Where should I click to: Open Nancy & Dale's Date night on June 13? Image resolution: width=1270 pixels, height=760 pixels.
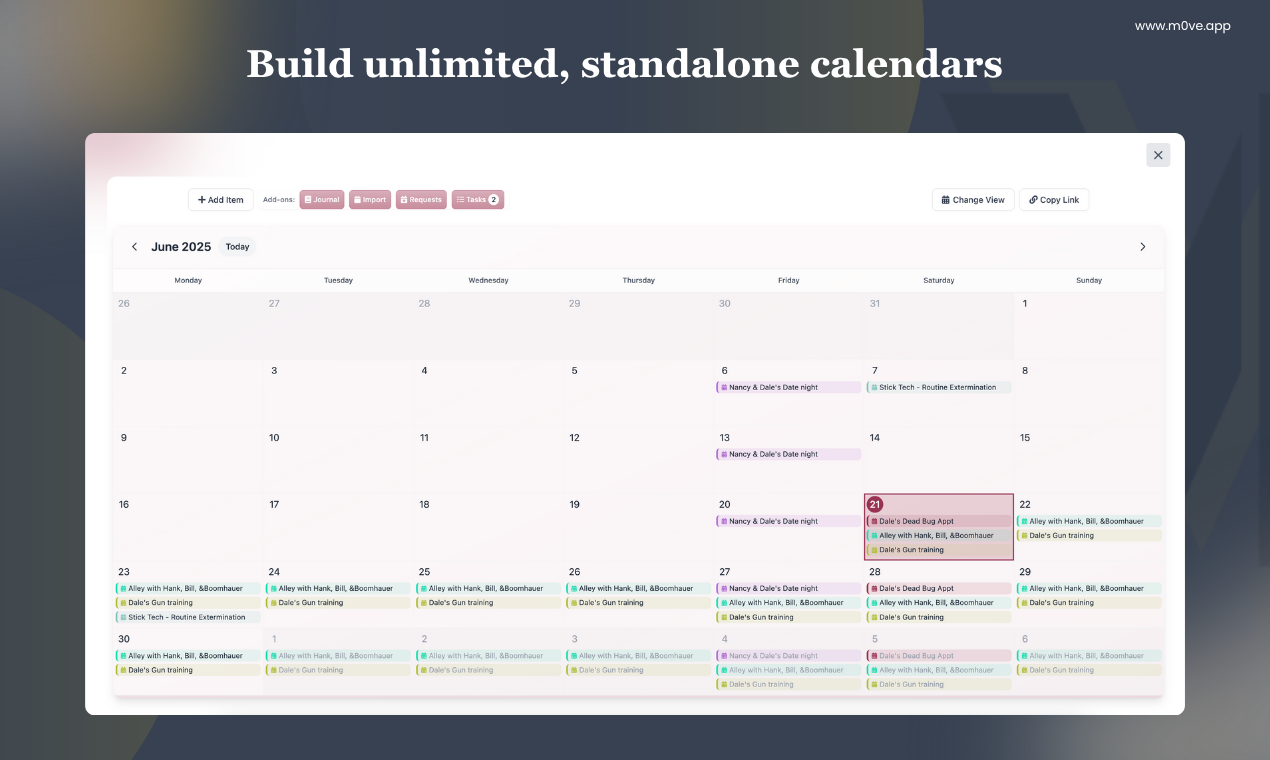(x=789, y=454)
